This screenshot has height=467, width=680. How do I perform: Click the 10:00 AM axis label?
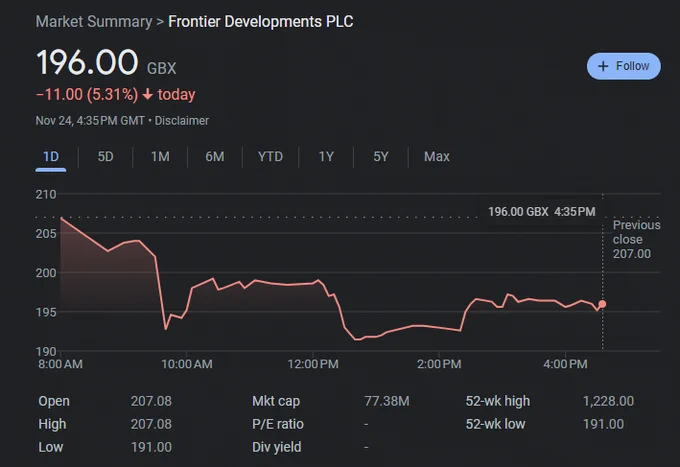point(187,364)
